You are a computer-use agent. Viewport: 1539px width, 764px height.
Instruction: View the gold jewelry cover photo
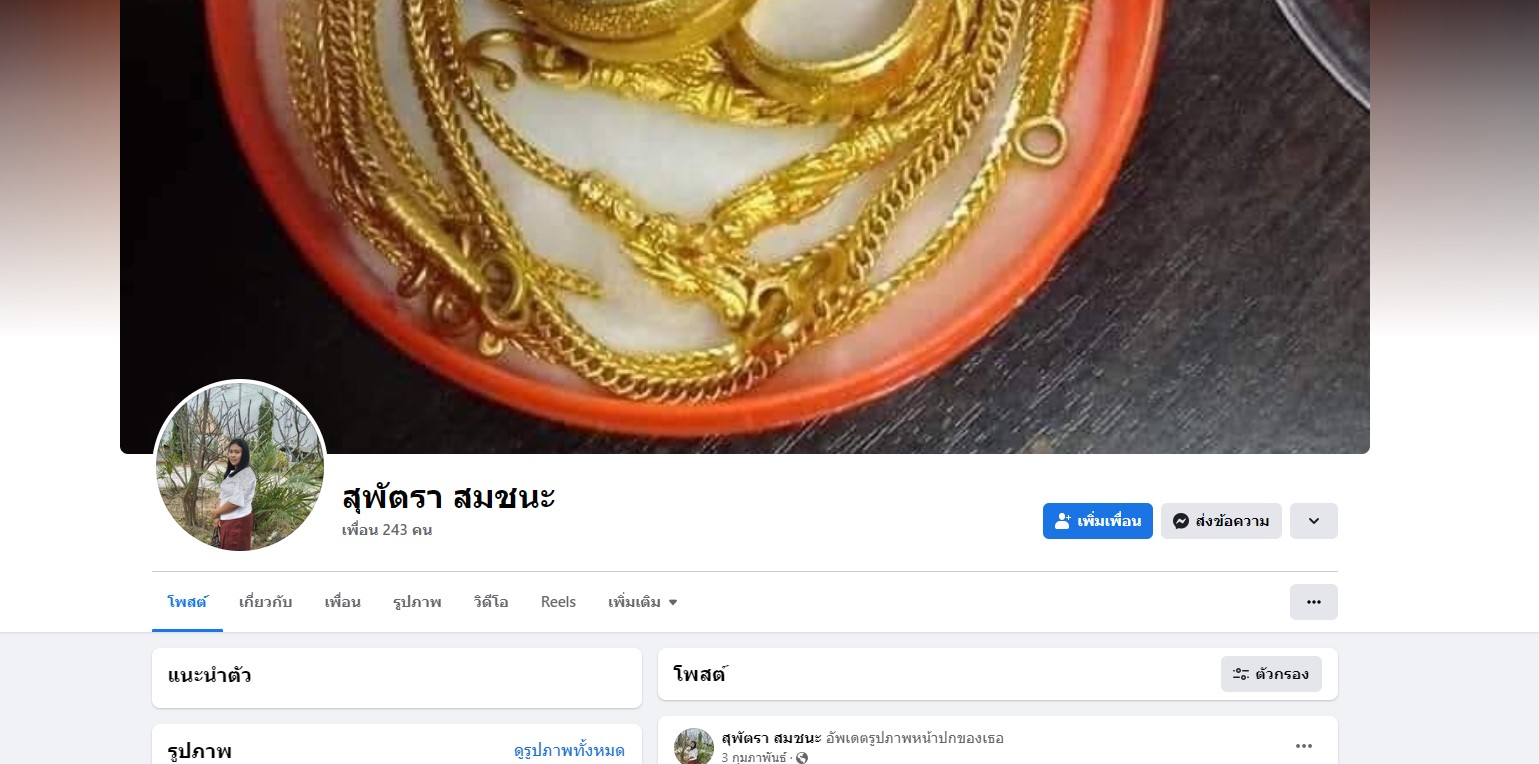[745, 227]
